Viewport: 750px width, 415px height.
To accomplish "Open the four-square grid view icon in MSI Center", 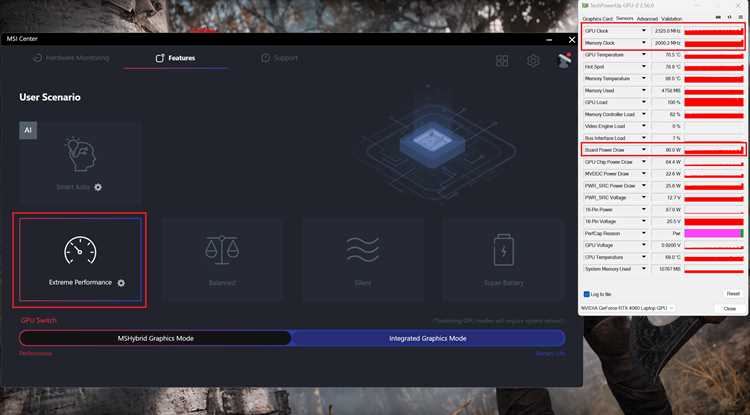I will 502,61.
